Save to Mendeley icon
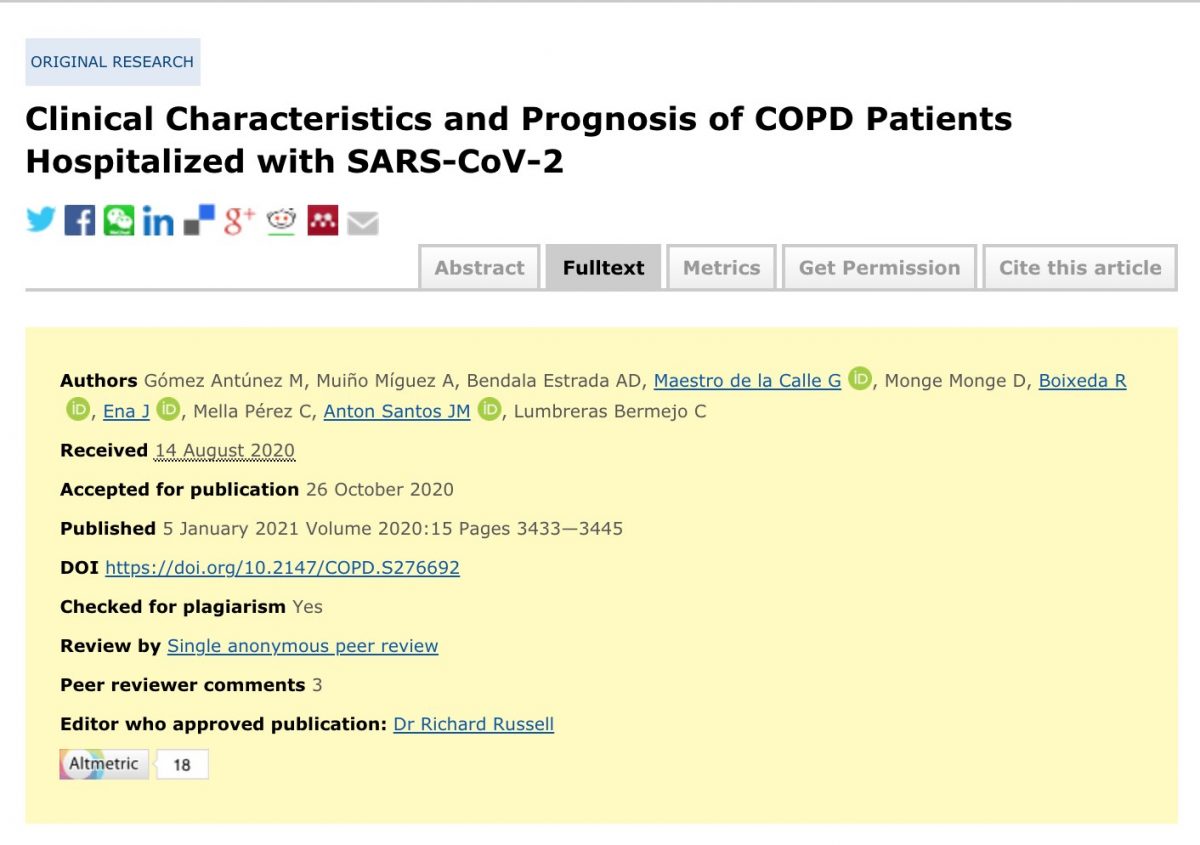Viewport: 1200px width, 845px height. click(322, 220)
